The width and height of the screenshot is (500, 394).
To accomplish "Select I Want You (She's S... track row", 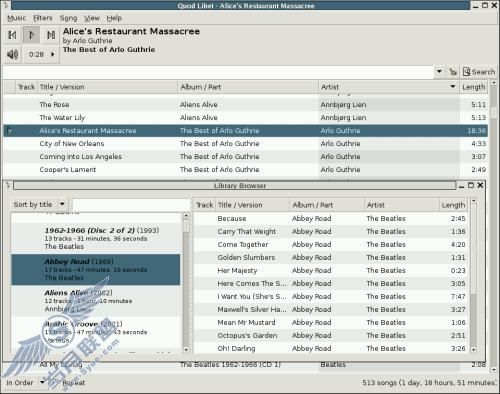I will 331,297.
